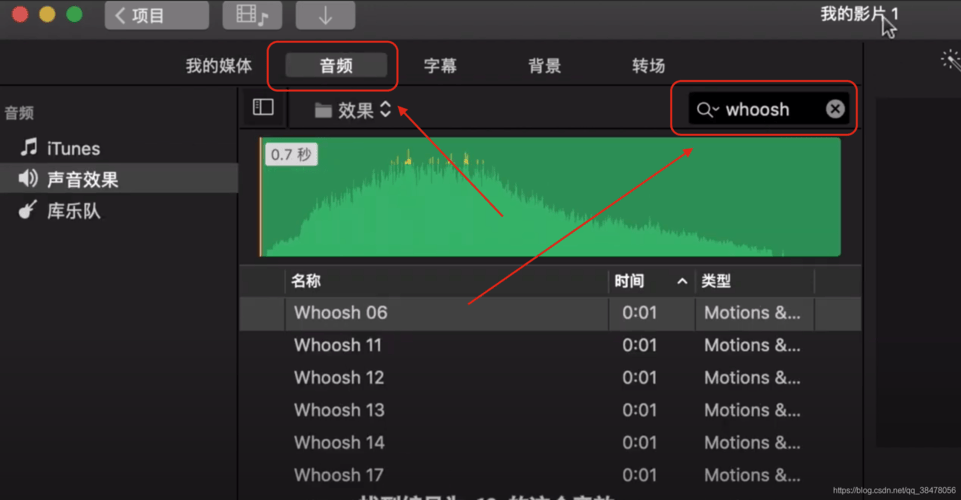
Task: Click the download arrow toolbar button
Action: pyautogui.click(x=325, y=15)
